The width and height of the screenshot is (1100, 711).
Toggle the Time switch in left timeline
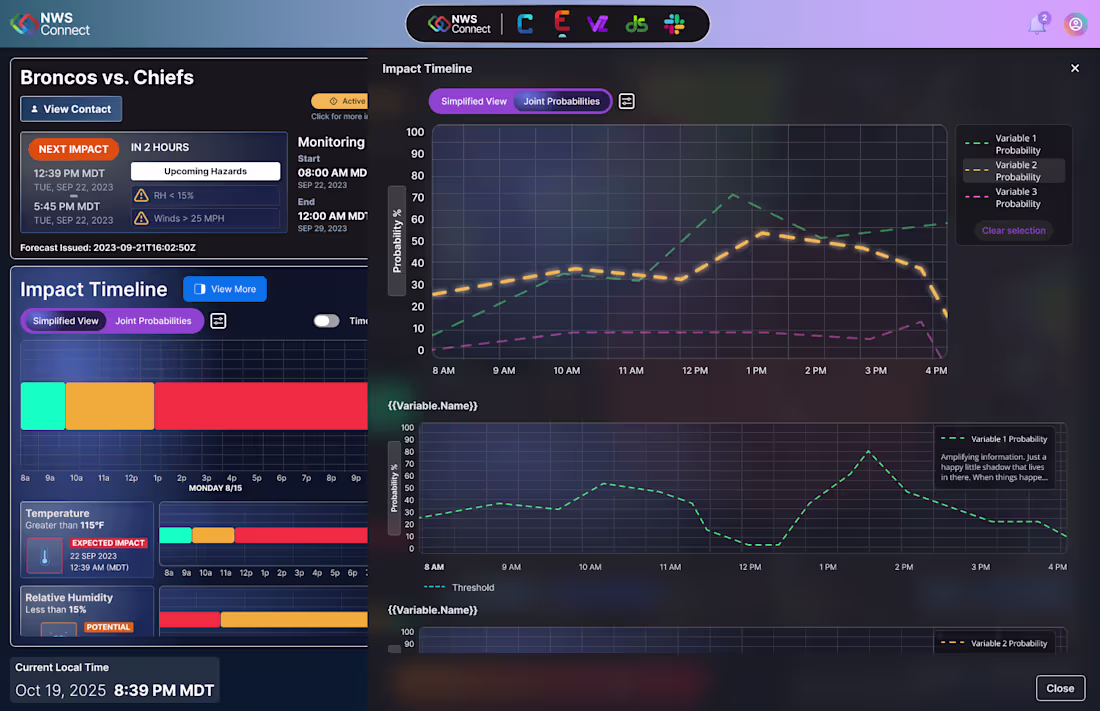pos(326,321)
